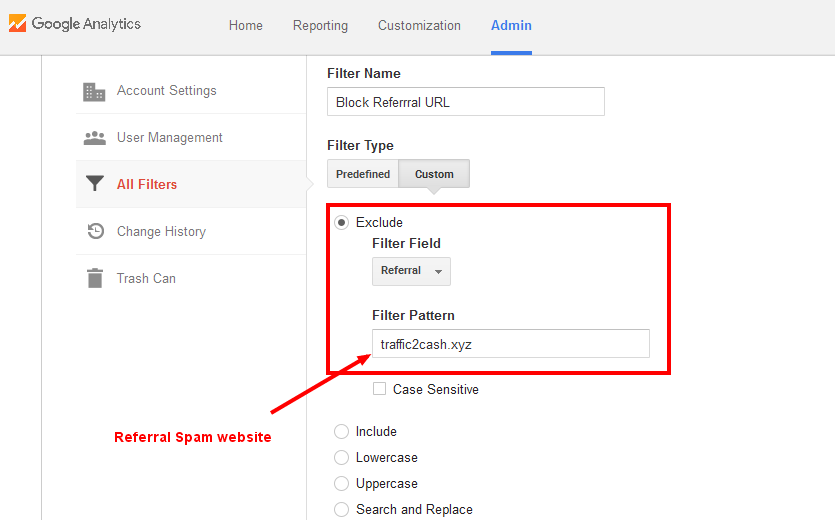Select the Uppercase radio button
The height and width of the screenshot is (520, 835).
[341, 483]
